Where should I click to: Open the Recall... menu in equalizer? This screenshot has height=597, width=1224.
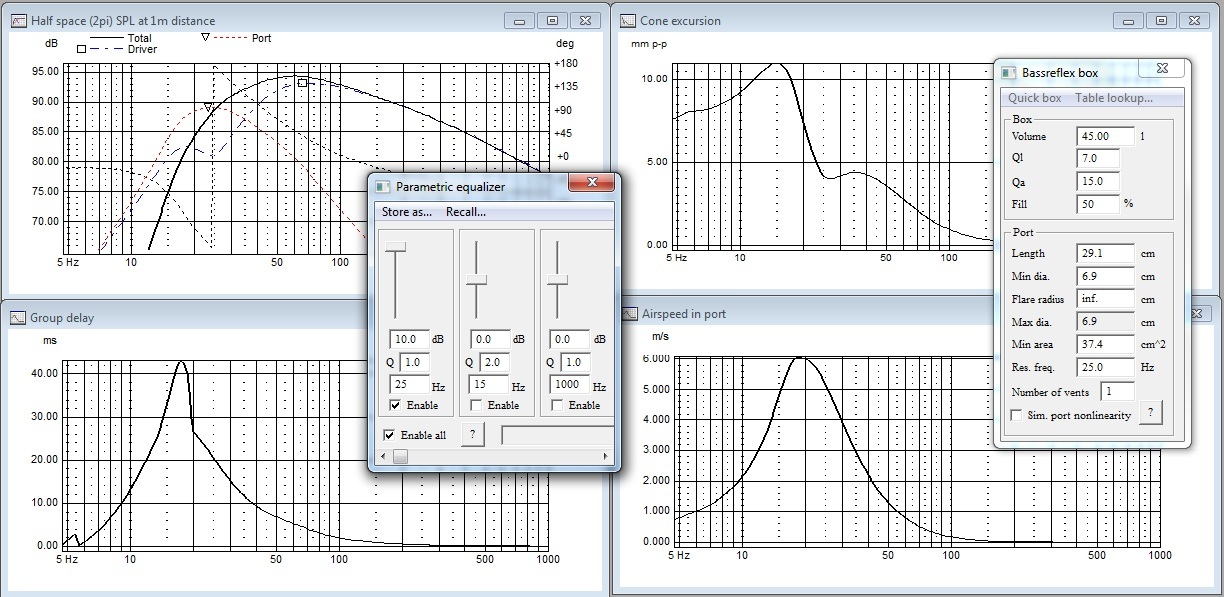click(x=466, y=212)
